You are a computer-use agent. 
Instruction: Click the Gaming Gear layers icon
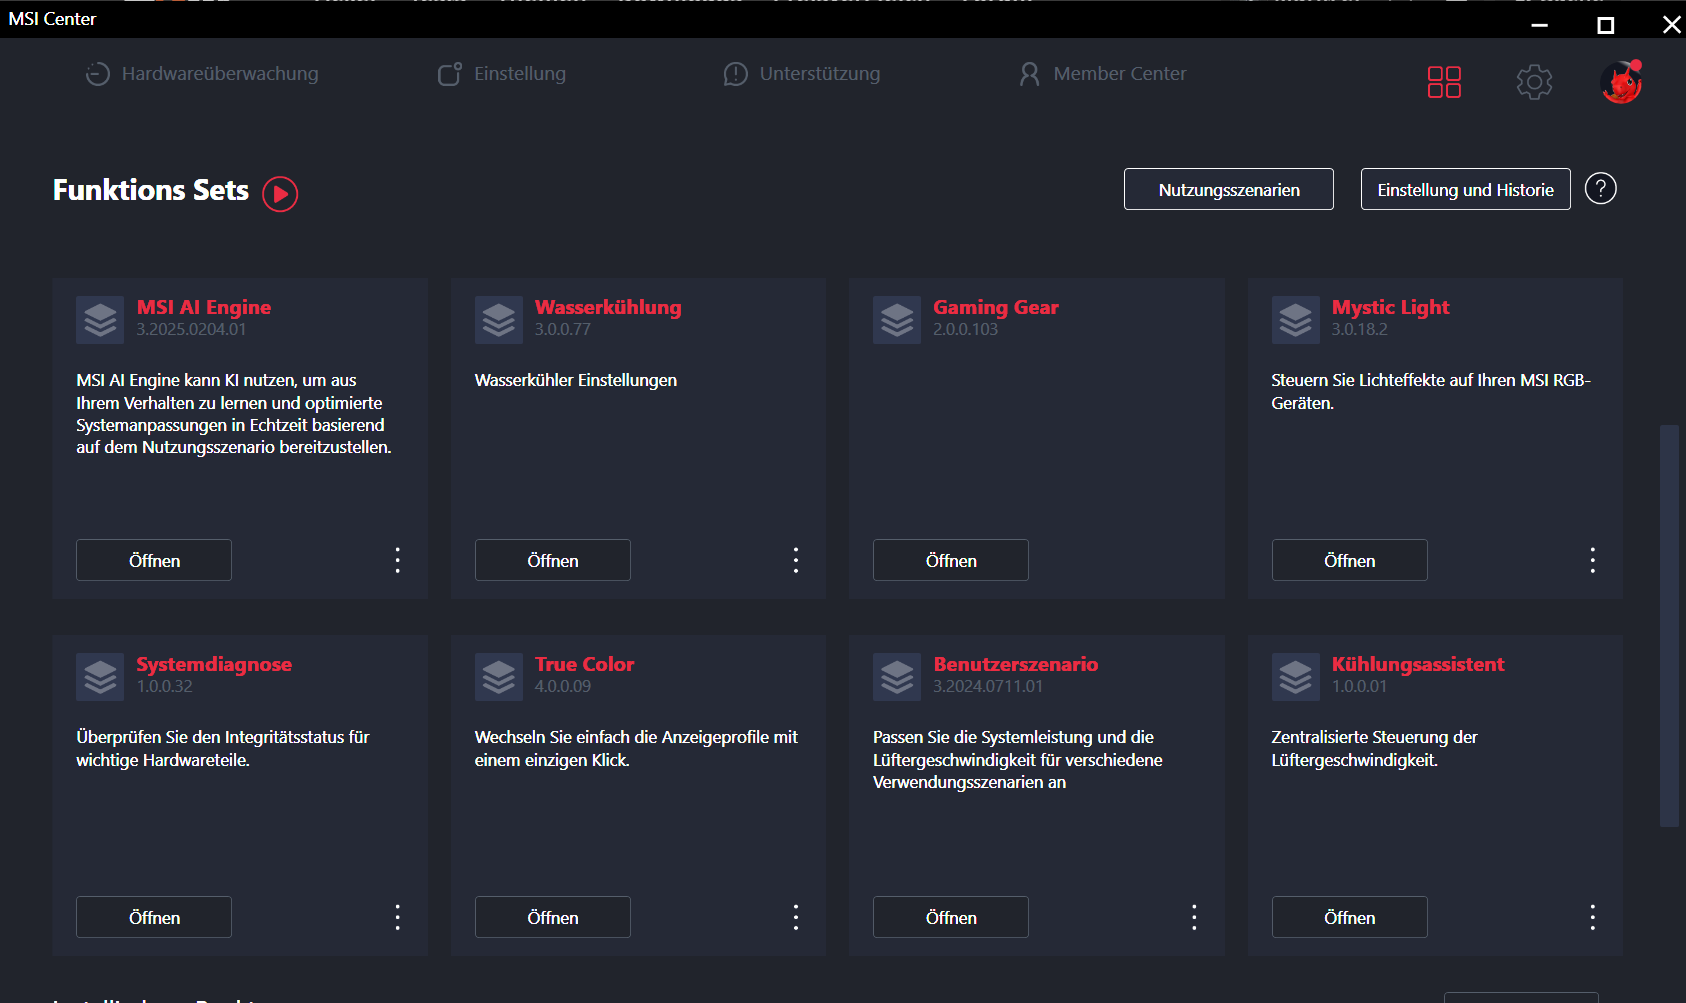point(897,320)
